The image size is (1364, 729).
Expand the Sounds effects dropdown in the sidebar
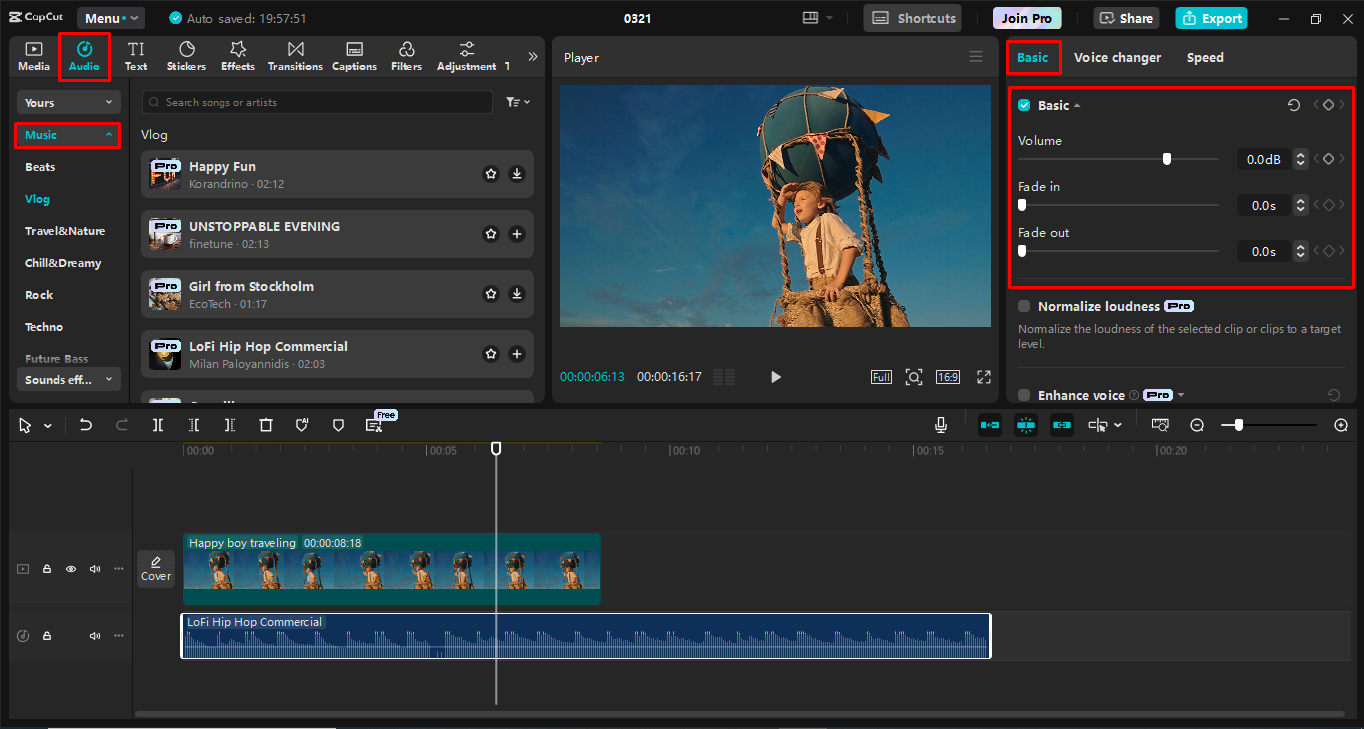67,379
